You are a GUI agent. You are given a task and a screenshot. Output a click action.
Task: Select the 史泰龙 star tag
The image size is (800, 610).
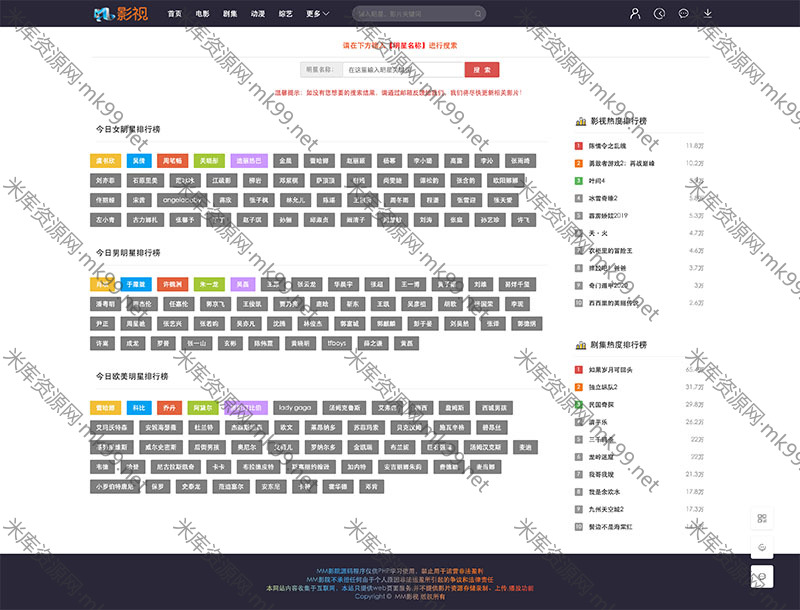[x=191, y=487]
